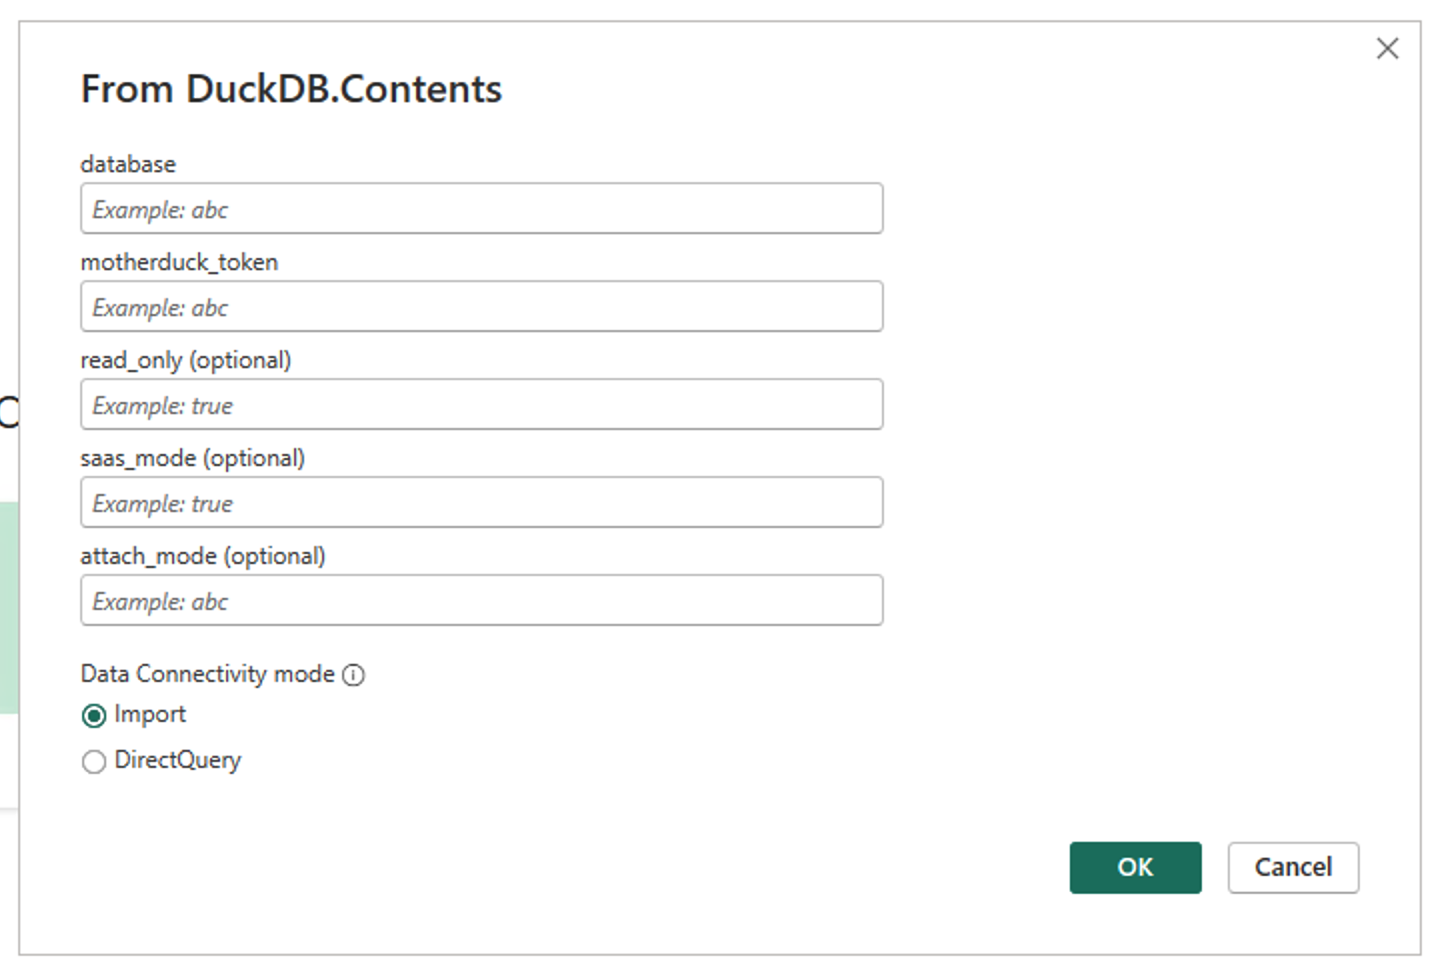The image size is (1438, 972).
Task: Click the saas_mode optional input field
Action: (480, 502)
